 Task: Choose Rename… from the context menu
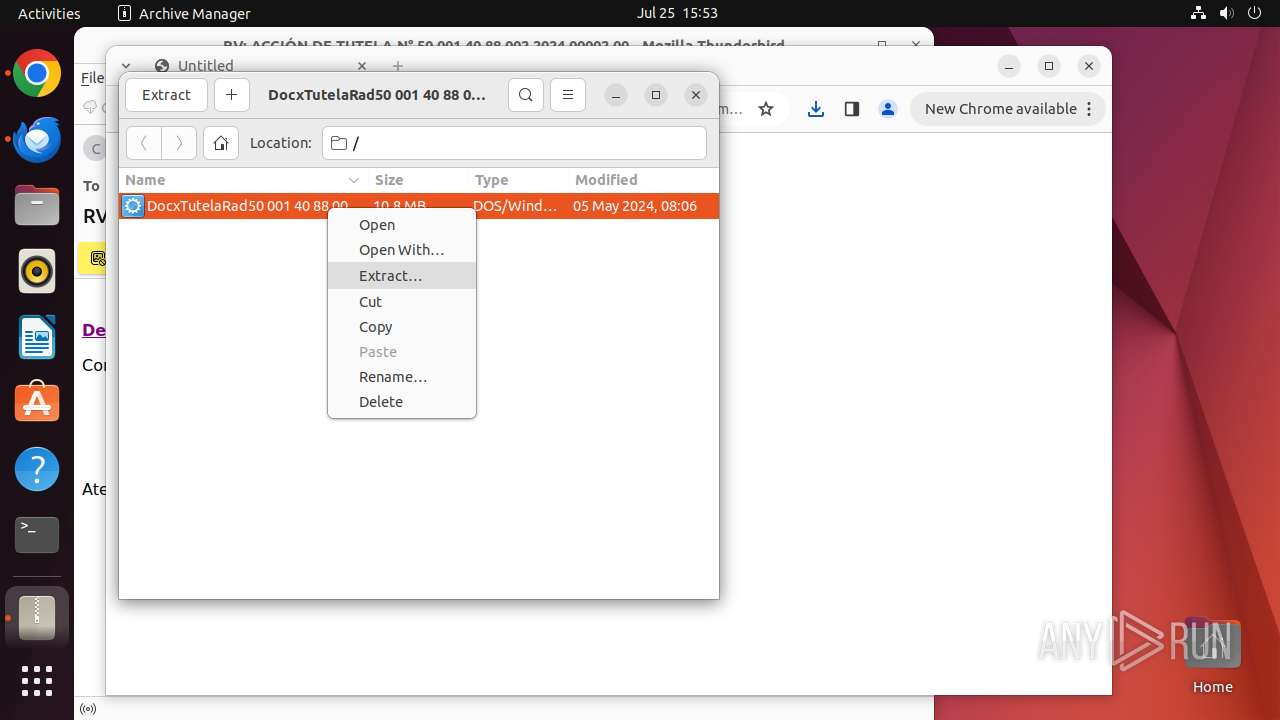pyautogui.click(x=402, y=377)
